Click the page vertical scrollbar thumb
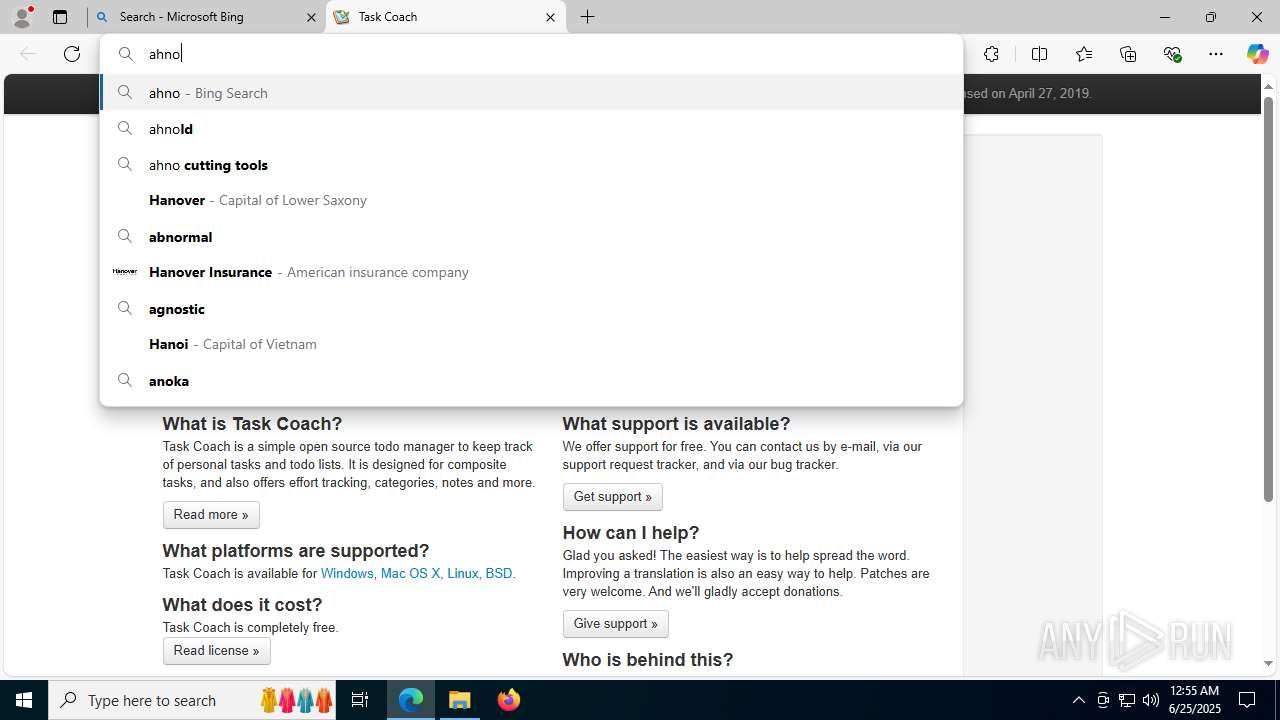Screen dimensions: 1280x720 [x=1268, y=300]
